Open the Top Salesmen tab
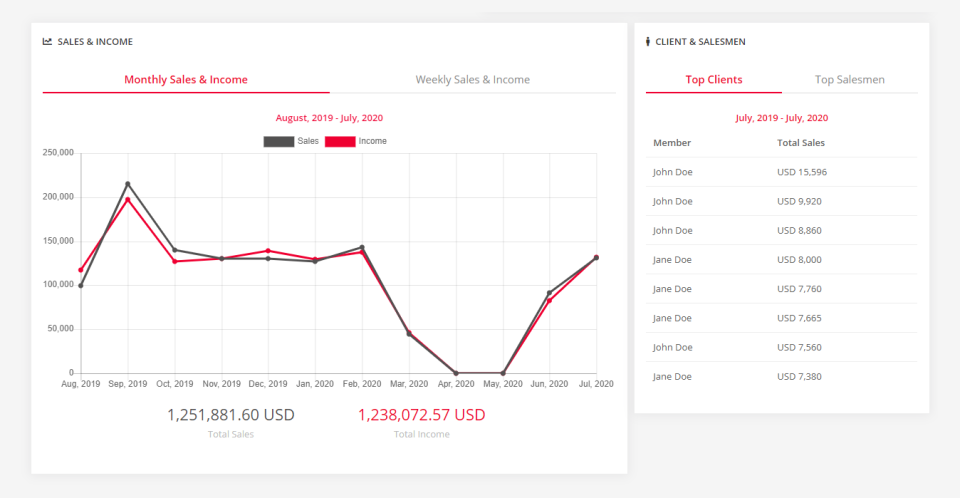 849,80
